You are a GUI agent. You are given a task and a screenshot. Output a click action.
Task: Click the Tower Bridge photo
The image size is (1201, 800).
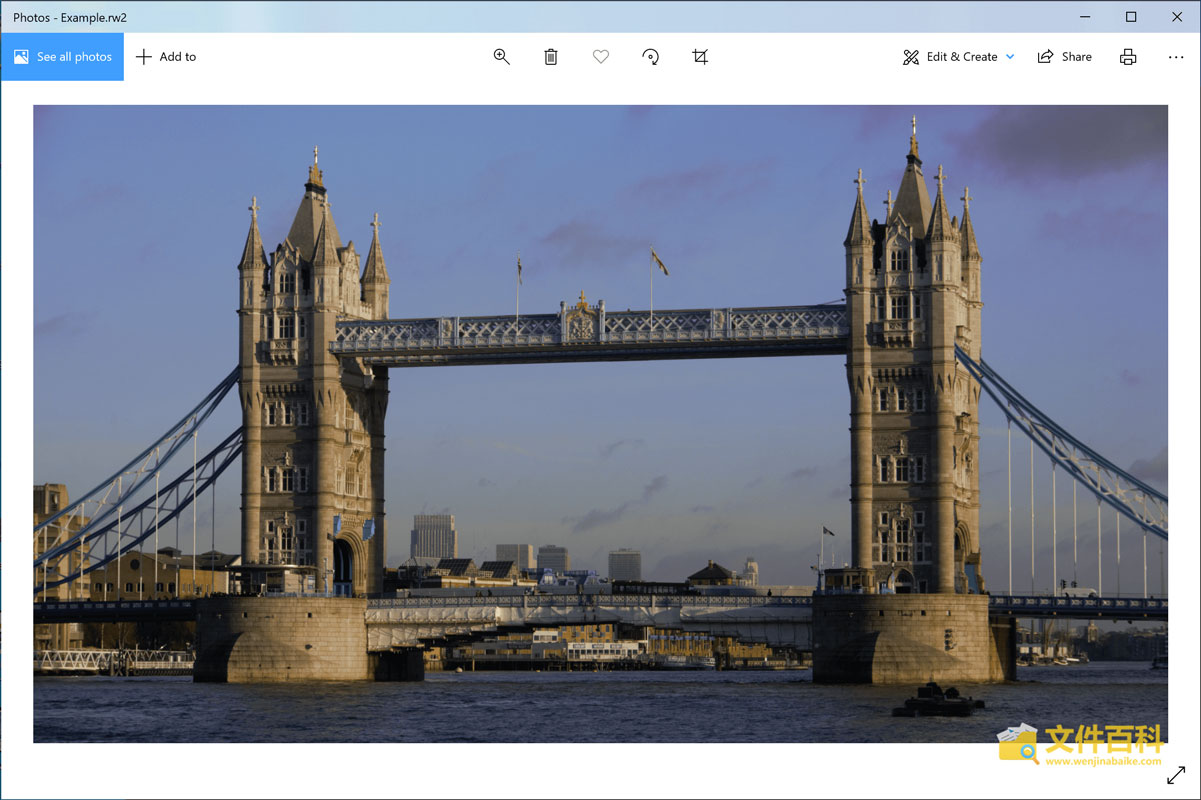600,424
